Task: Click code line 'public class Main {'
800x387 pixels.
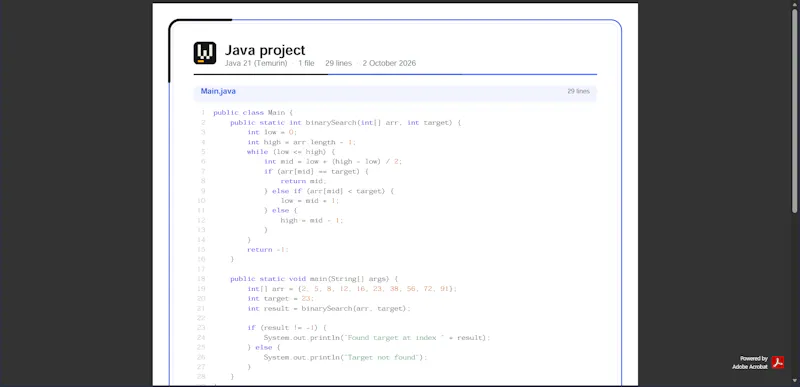Action: [253, 113]
